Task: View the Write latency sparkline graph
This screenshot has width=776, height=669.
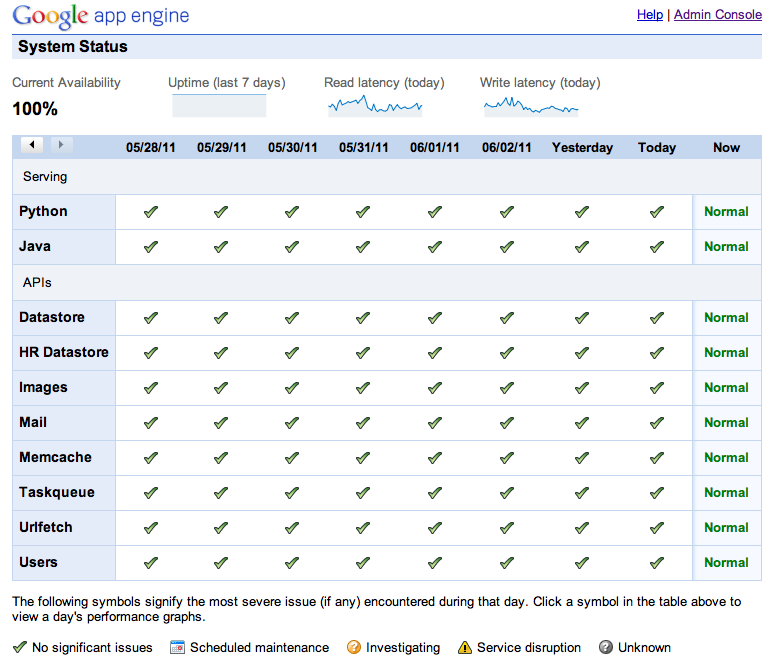Action: [x=531, y=105]
